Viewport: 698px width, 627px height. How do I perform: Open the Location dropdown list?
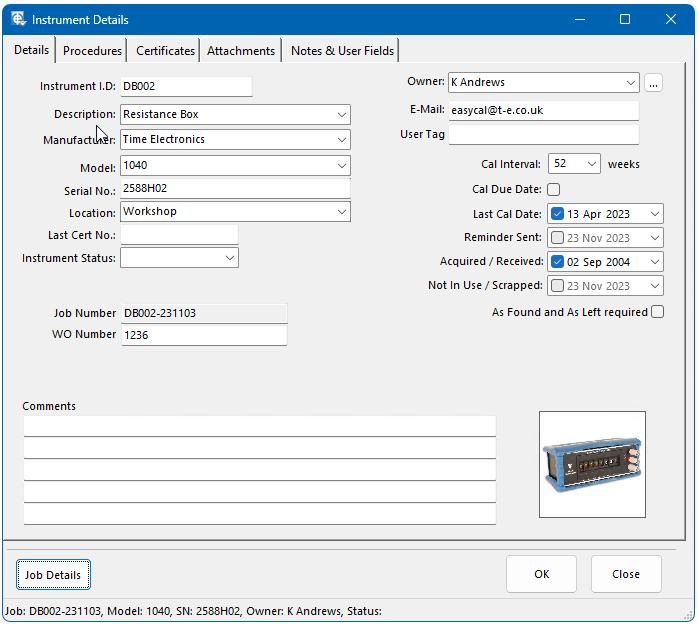(342, 212)
